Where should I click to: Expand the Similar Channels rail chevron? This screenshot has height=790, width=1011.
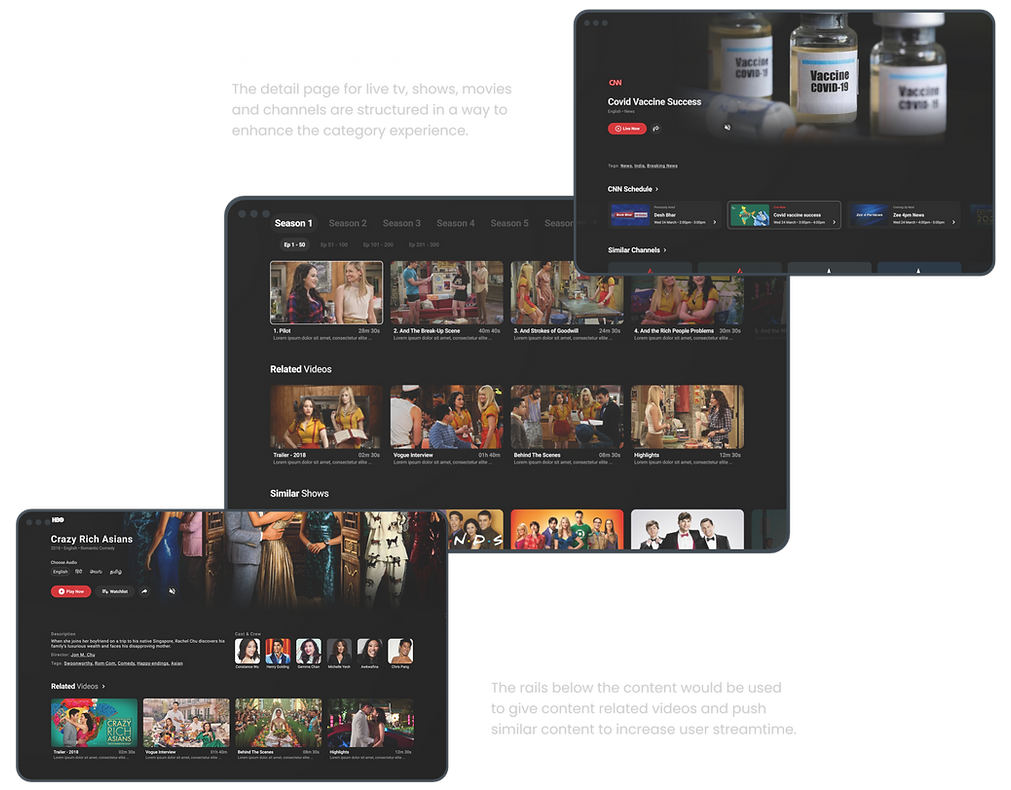point(665,250)
